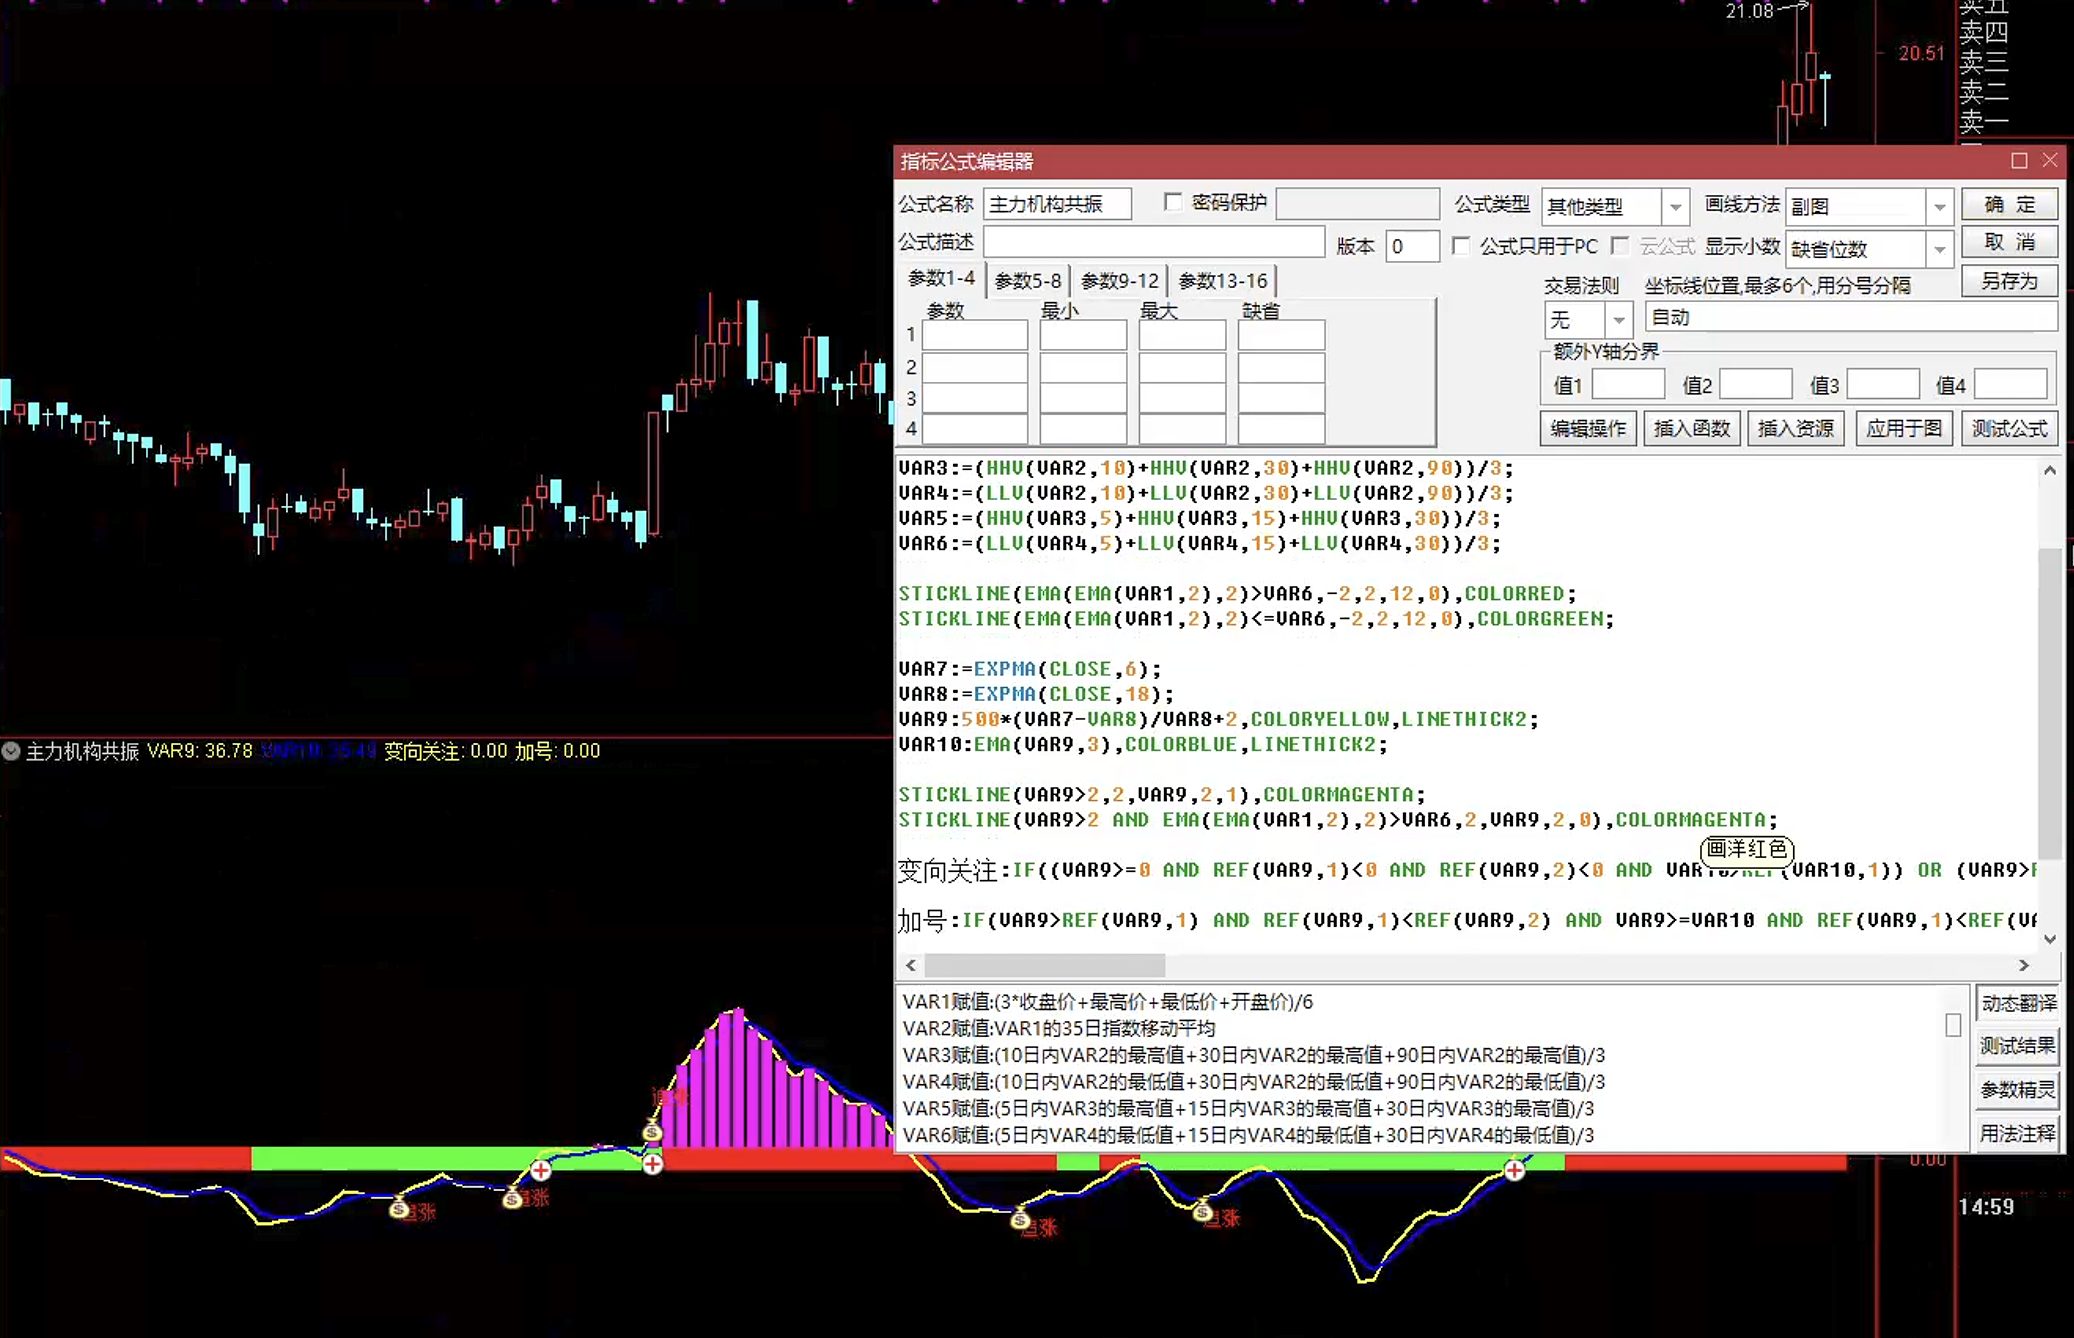Enable the 密码保护 checkbox
This screenshot has width=2074, height=1338.
1173,202
